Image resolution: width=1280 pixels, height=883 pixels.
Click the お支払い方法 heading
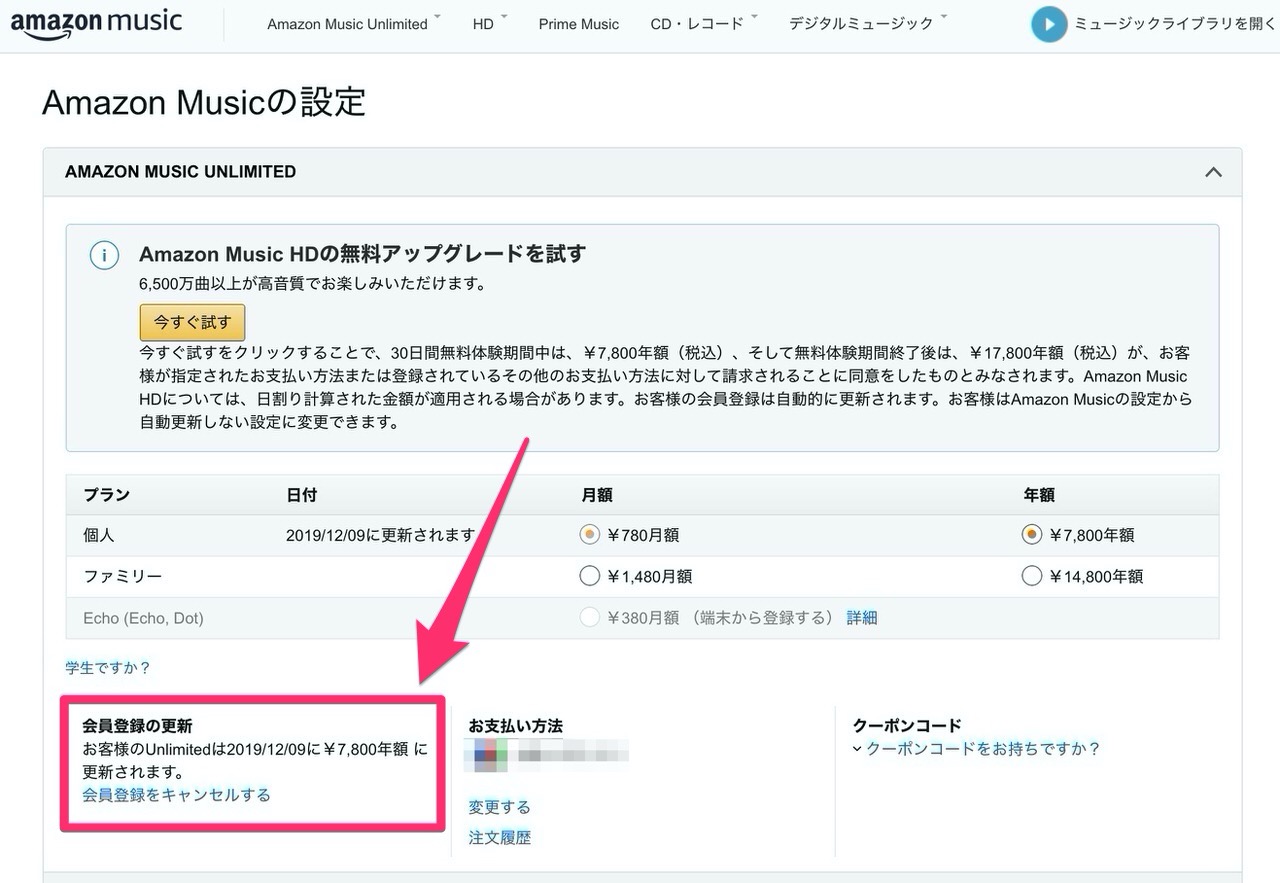515,726
